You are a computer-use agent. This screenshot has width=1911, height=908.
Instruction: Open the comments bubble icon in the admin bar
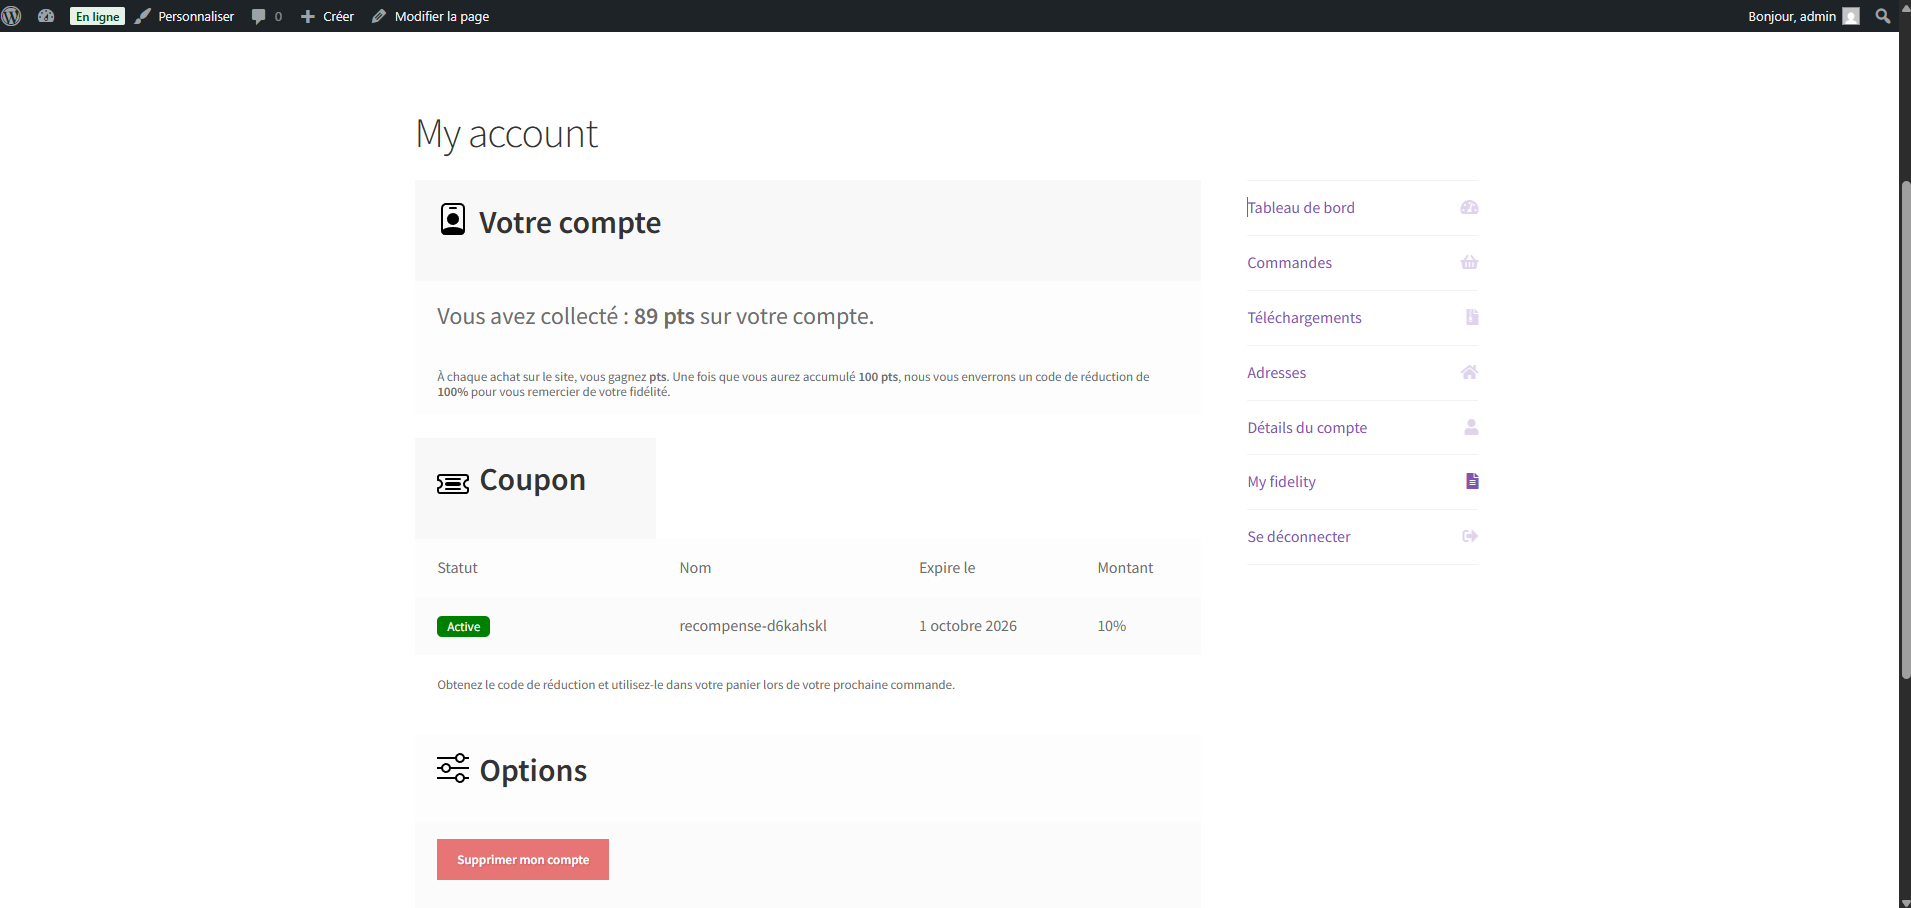click(259, 16)
